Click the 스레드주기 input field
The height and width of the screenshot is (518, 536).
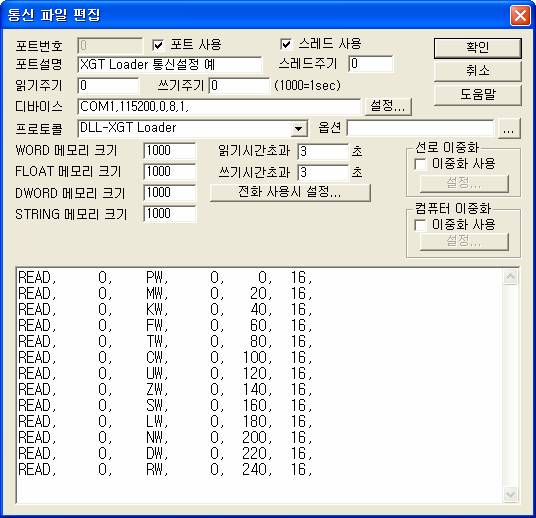(x=371, y=64)
